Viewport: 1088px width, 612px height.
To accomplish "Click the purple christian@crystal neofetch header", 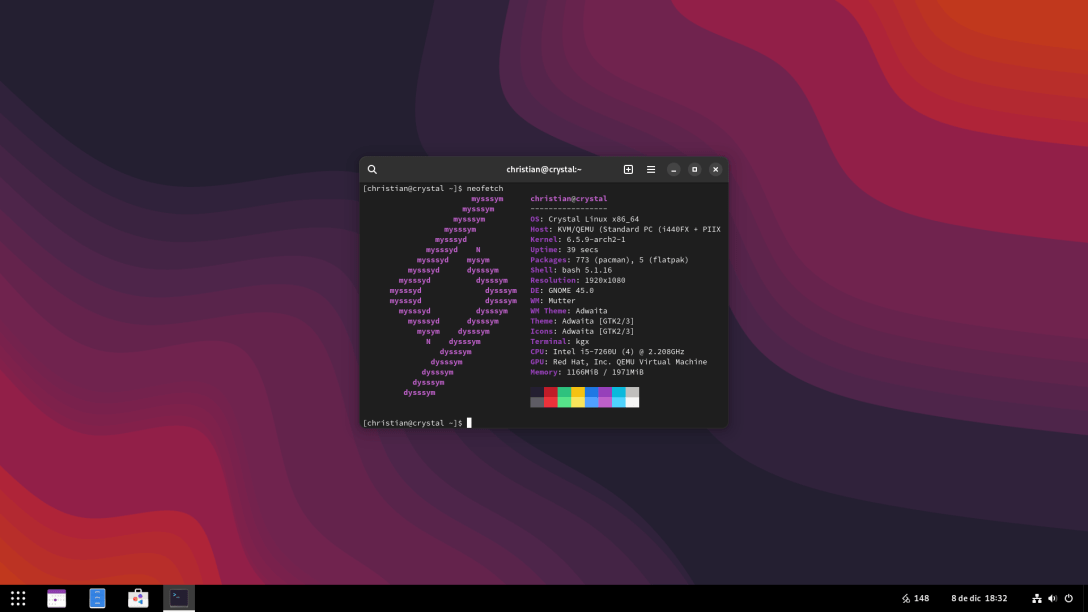I will click(568, 198).
